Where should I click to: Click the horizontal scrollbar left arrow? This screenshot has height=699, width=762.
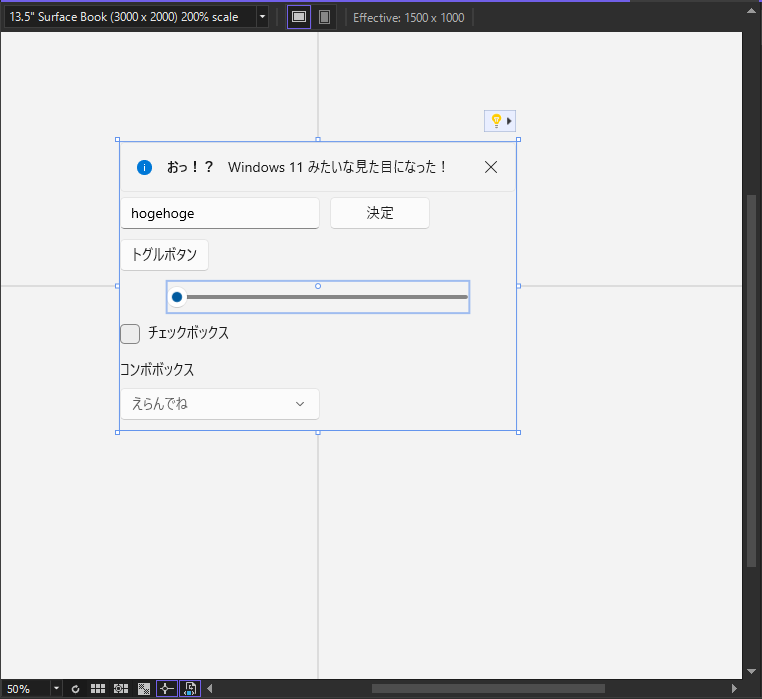(210, 689)
